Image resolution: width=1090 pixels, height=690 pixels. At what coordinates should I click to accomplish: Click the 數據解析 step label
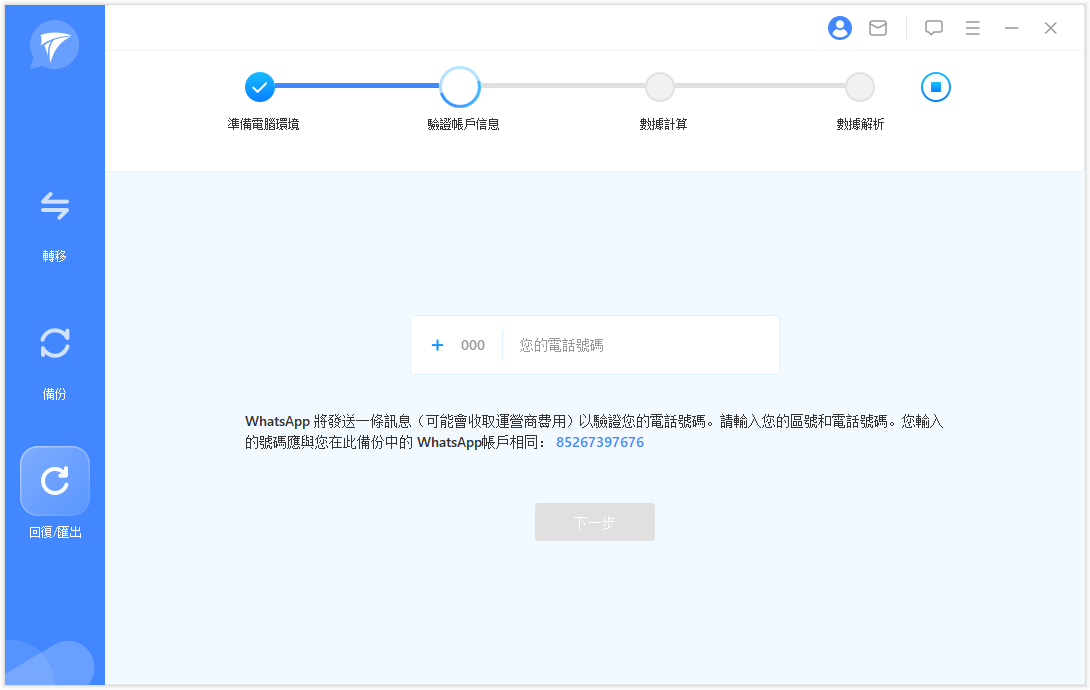[x=860, y=124]
